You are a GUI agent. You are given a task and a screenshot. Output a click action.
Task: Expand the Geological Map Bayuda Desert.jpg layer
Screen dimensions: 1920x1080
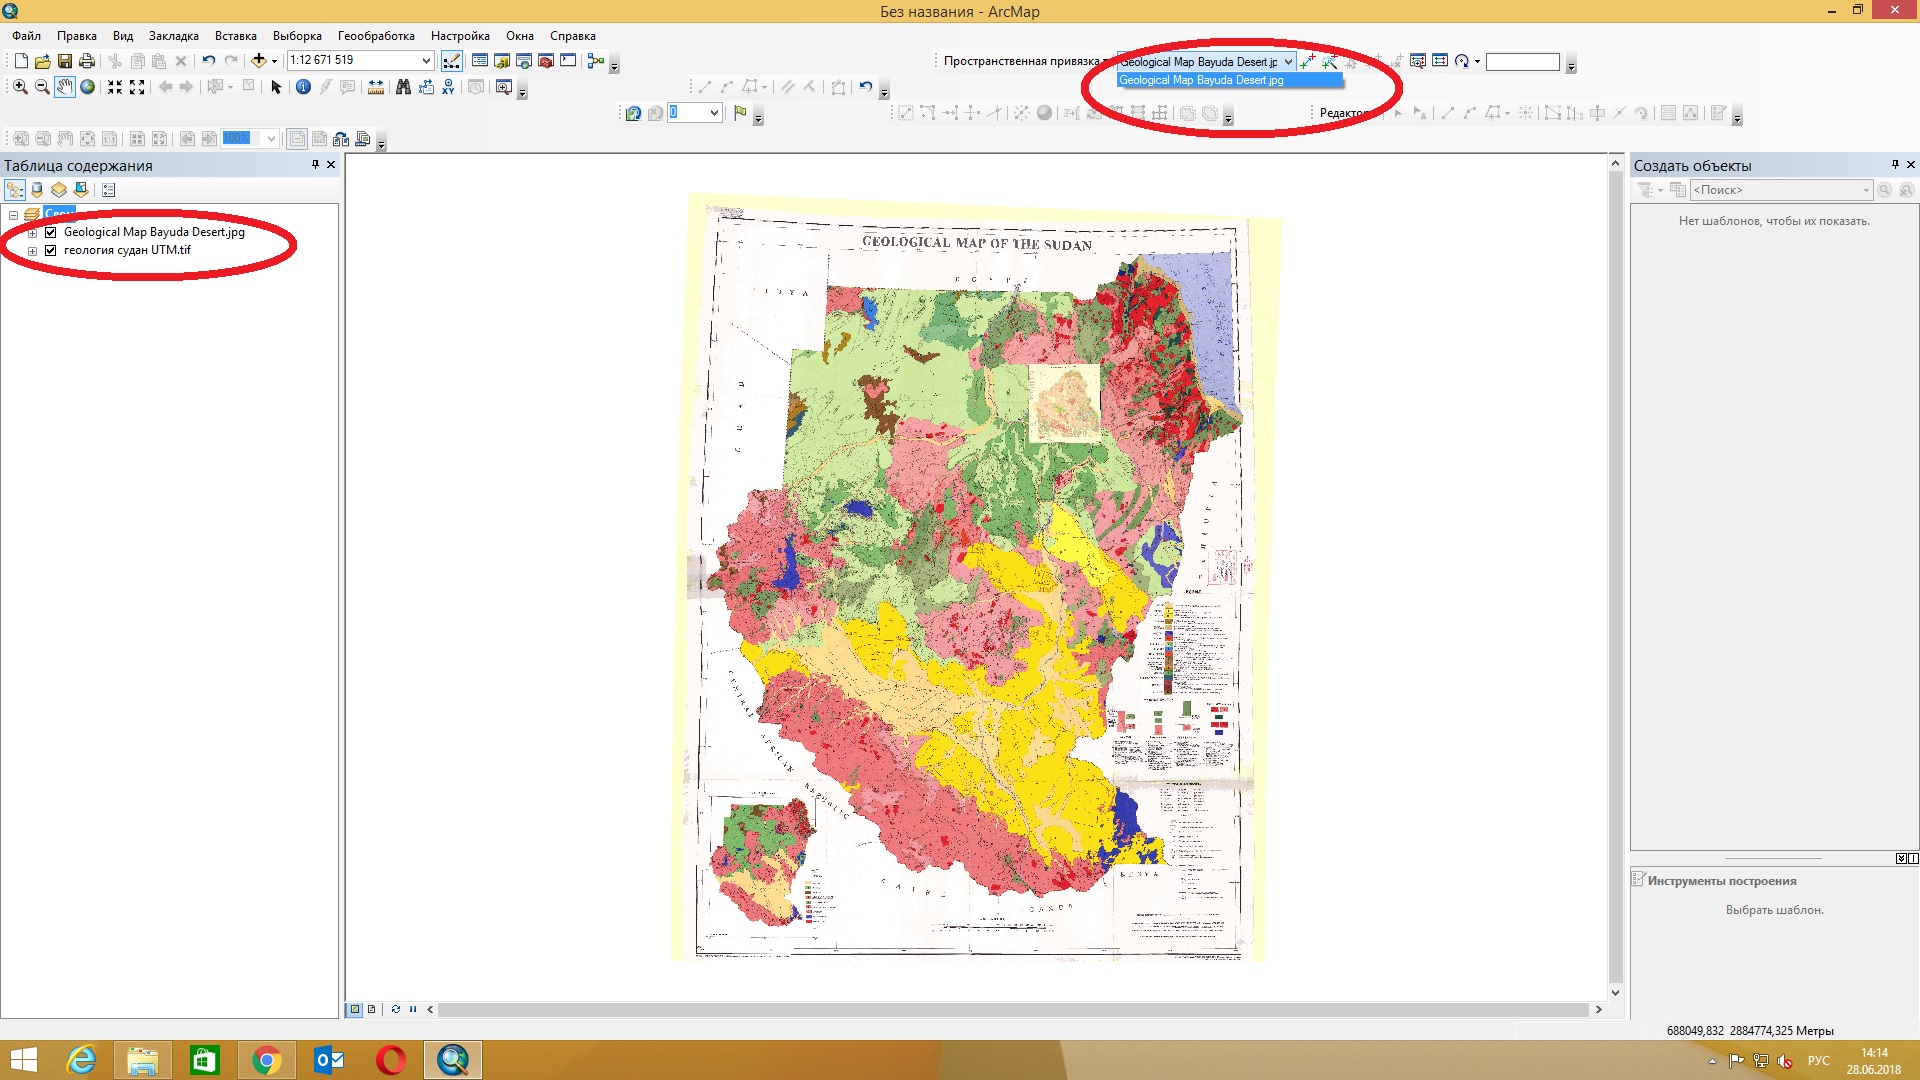(32, 232)
